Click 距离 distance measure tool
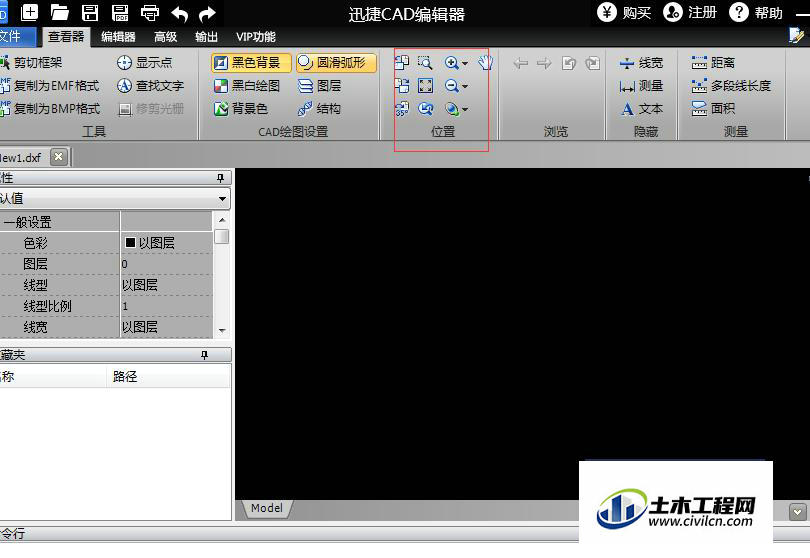The image size is (810, 558). coord(713,63)
